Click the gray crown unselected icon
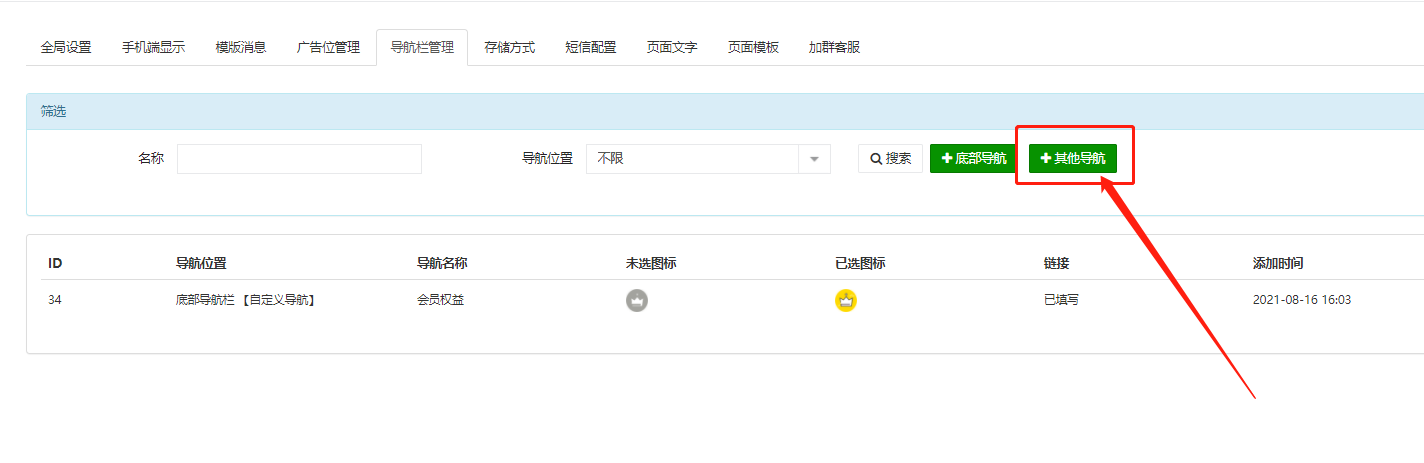Viewport: 1424px width, 463px height. [637, 300]
